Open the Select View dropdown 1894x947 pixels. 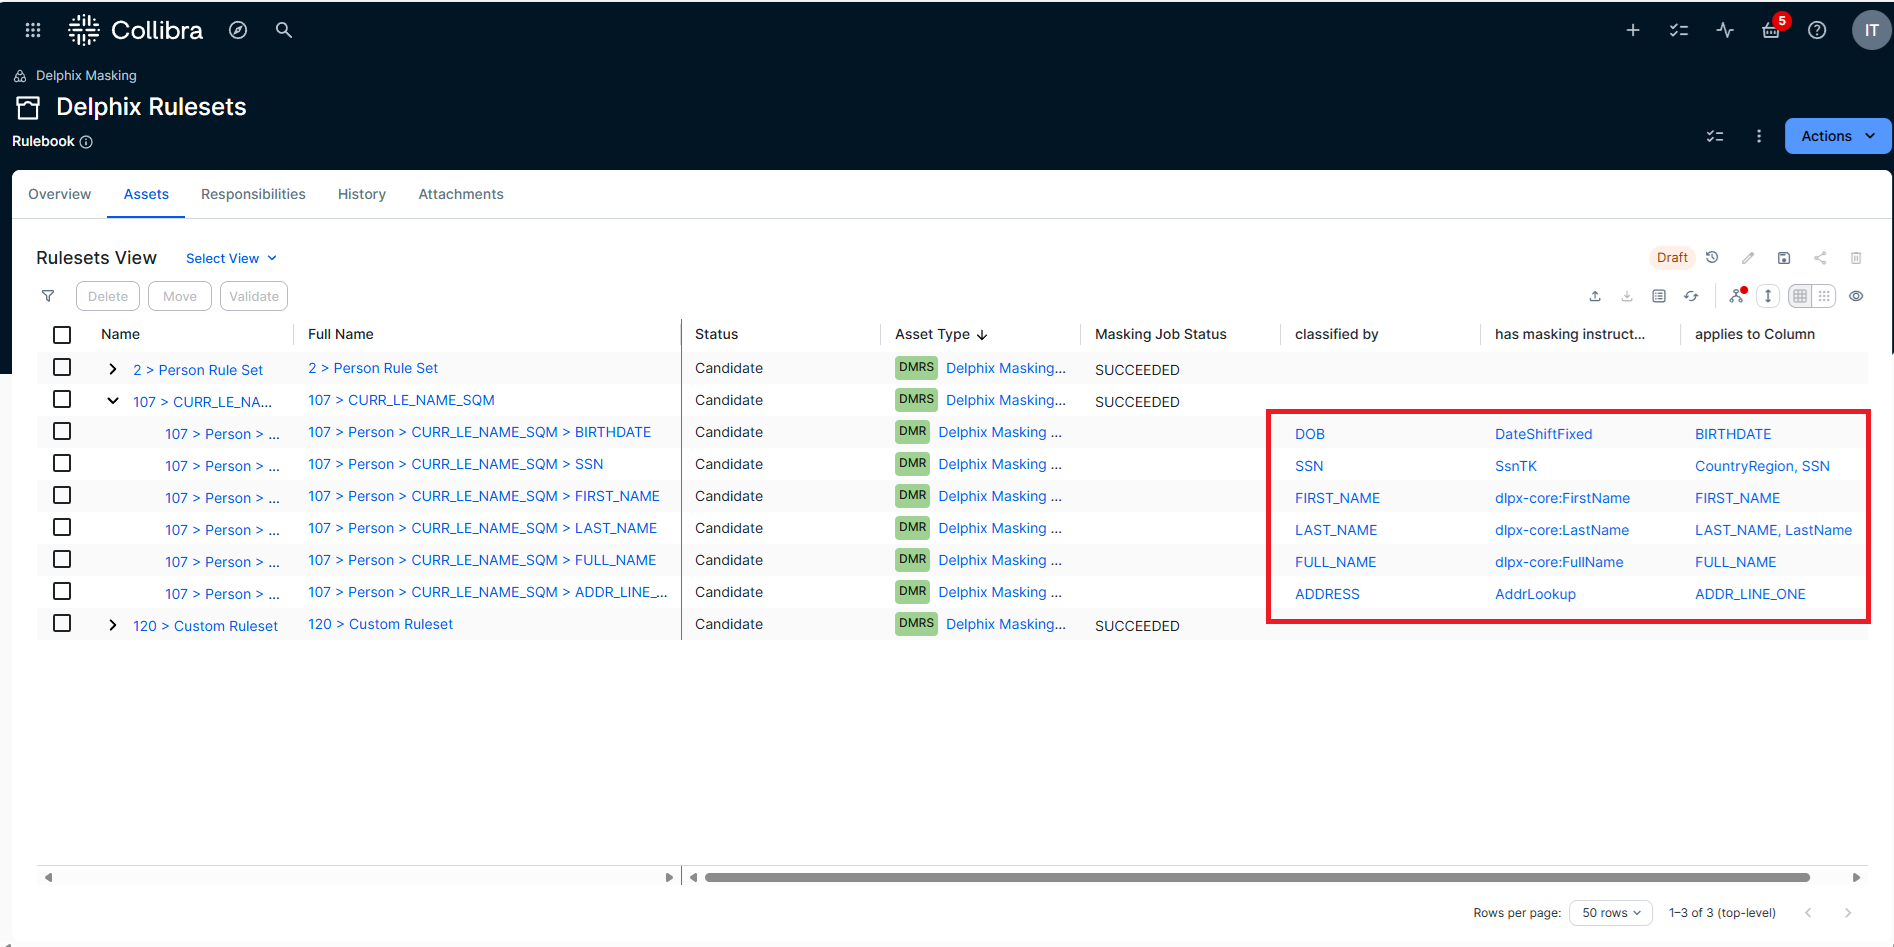click(x=231, y=258)
